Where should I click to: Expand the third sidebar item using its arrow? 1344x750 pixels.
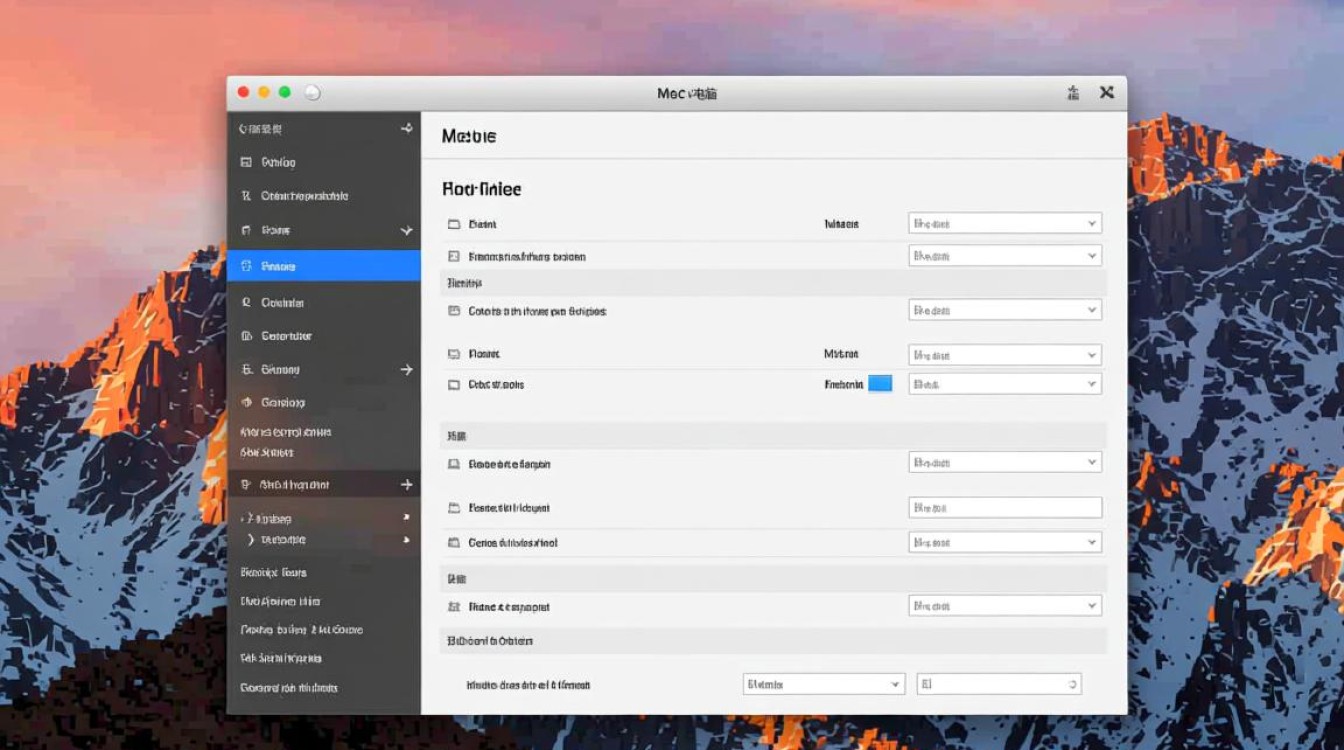[x=406, y=231]
